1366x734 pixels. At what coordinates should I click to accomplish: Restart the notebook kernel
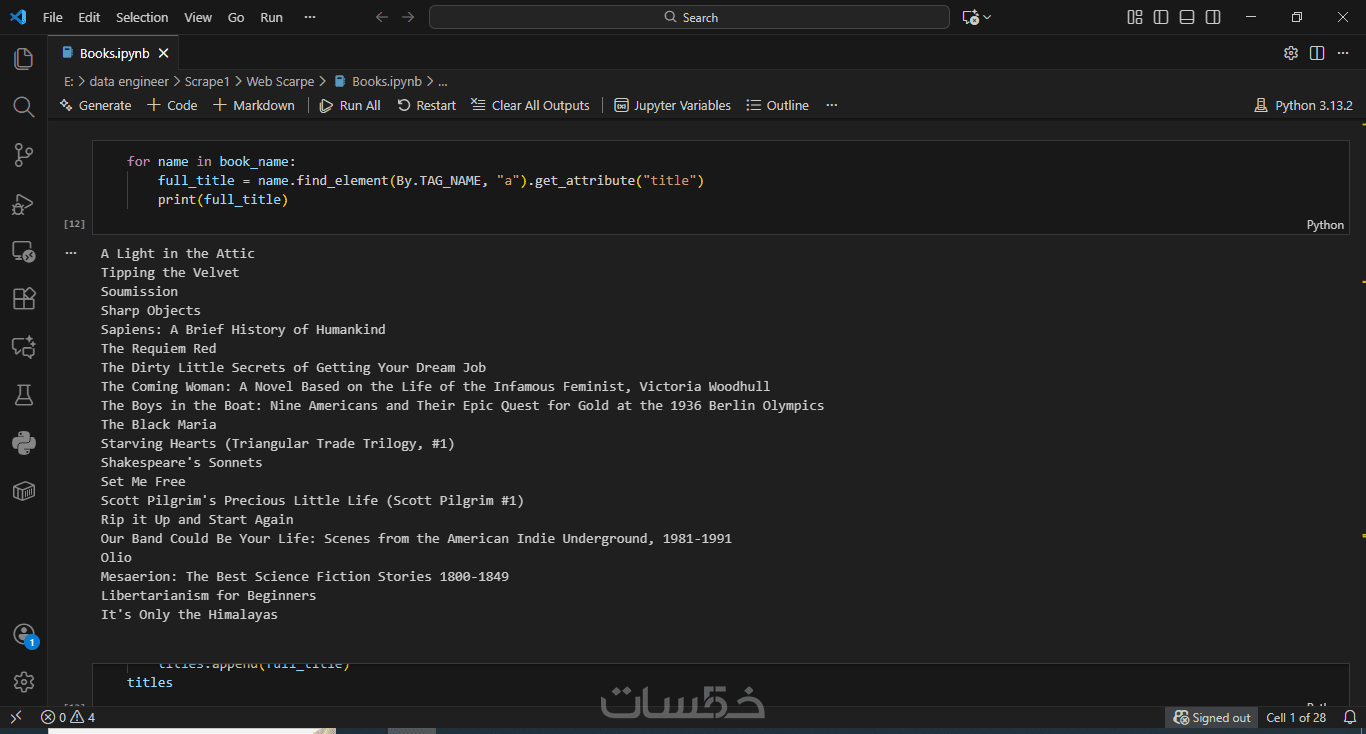[x=427, y=105]
